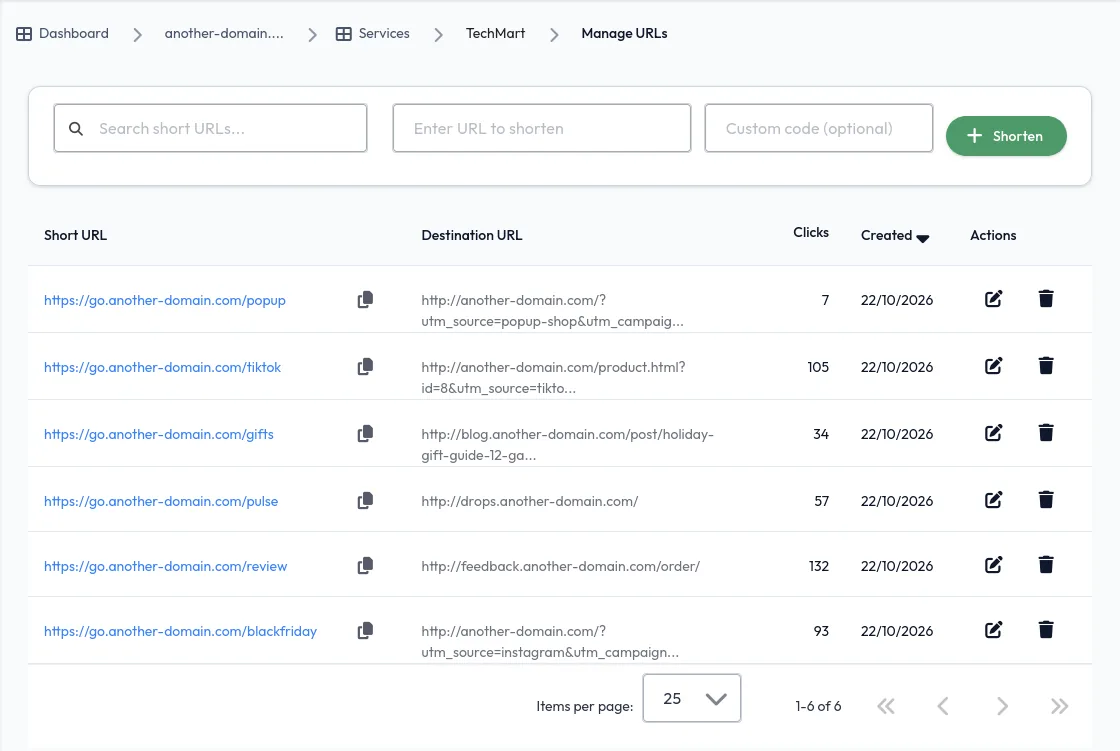Edit the popup short URL entry
Viewport: 1120px width, 751px height.
coord(994,299)
